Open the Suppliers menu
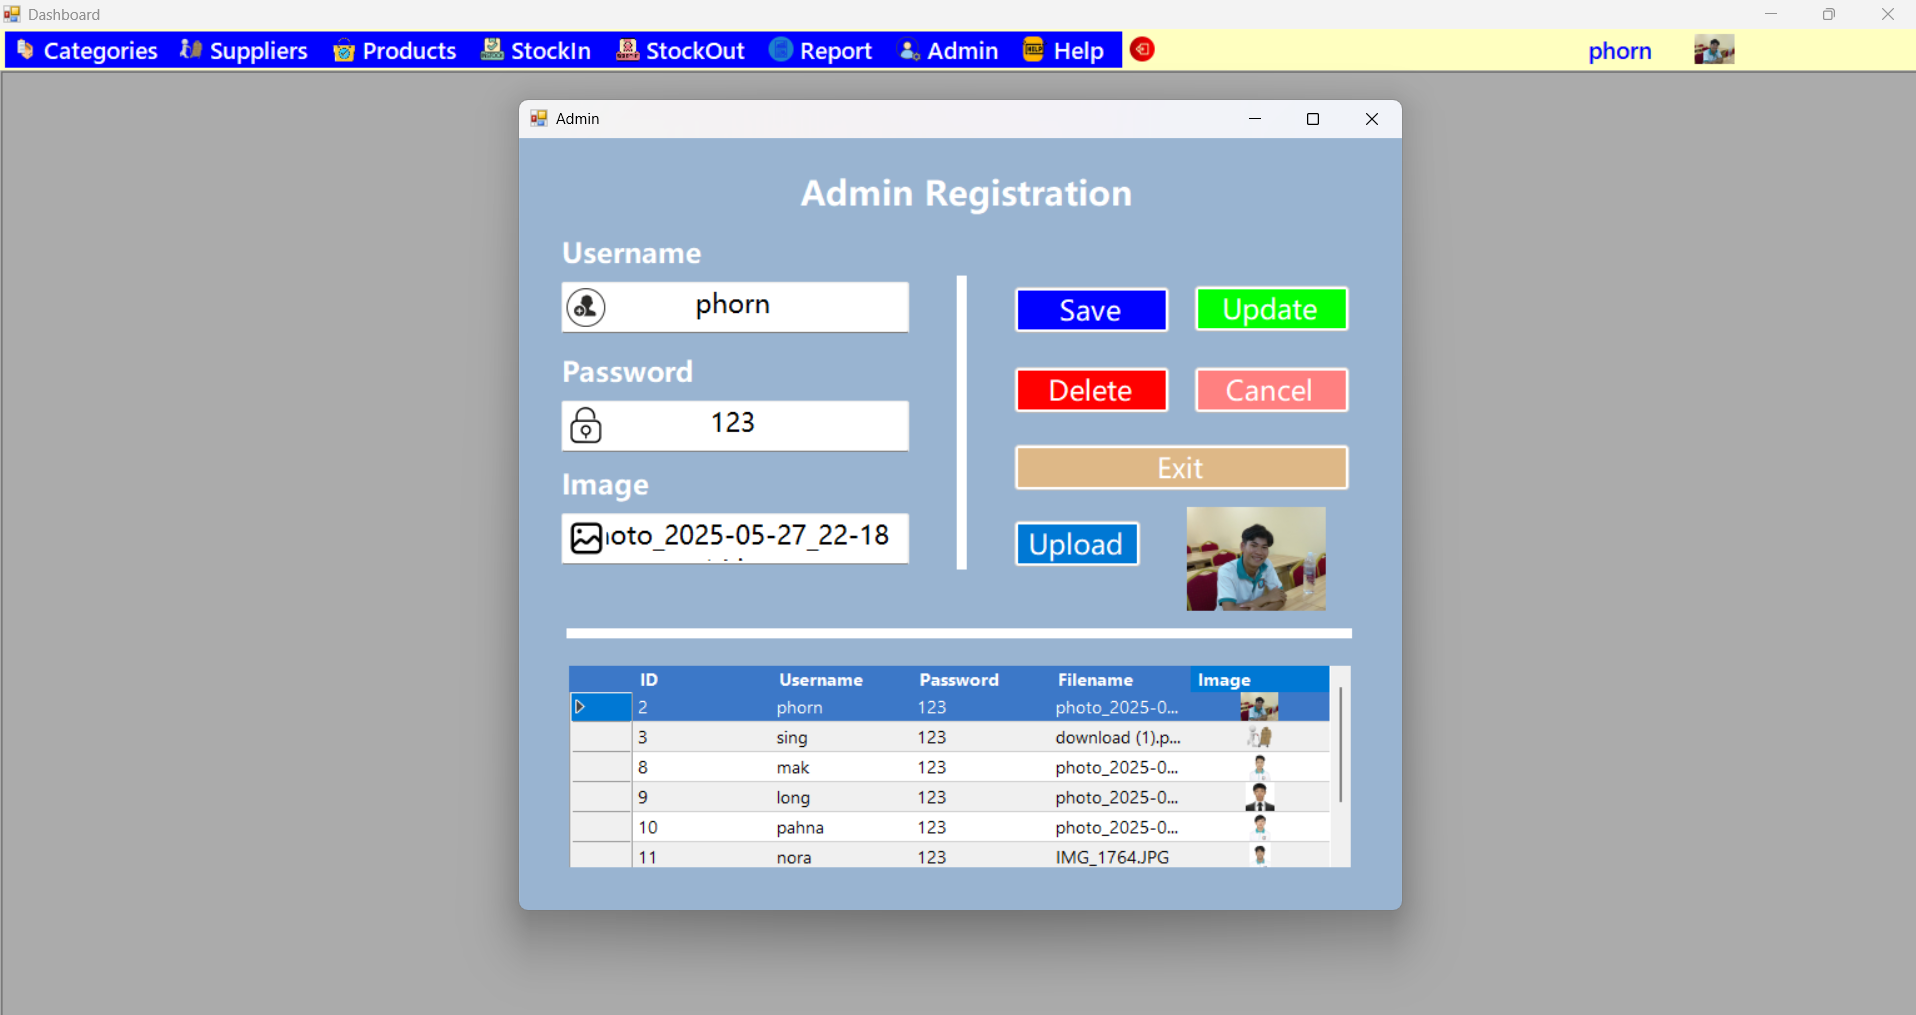1916x1015 pixels. [244, 50]
